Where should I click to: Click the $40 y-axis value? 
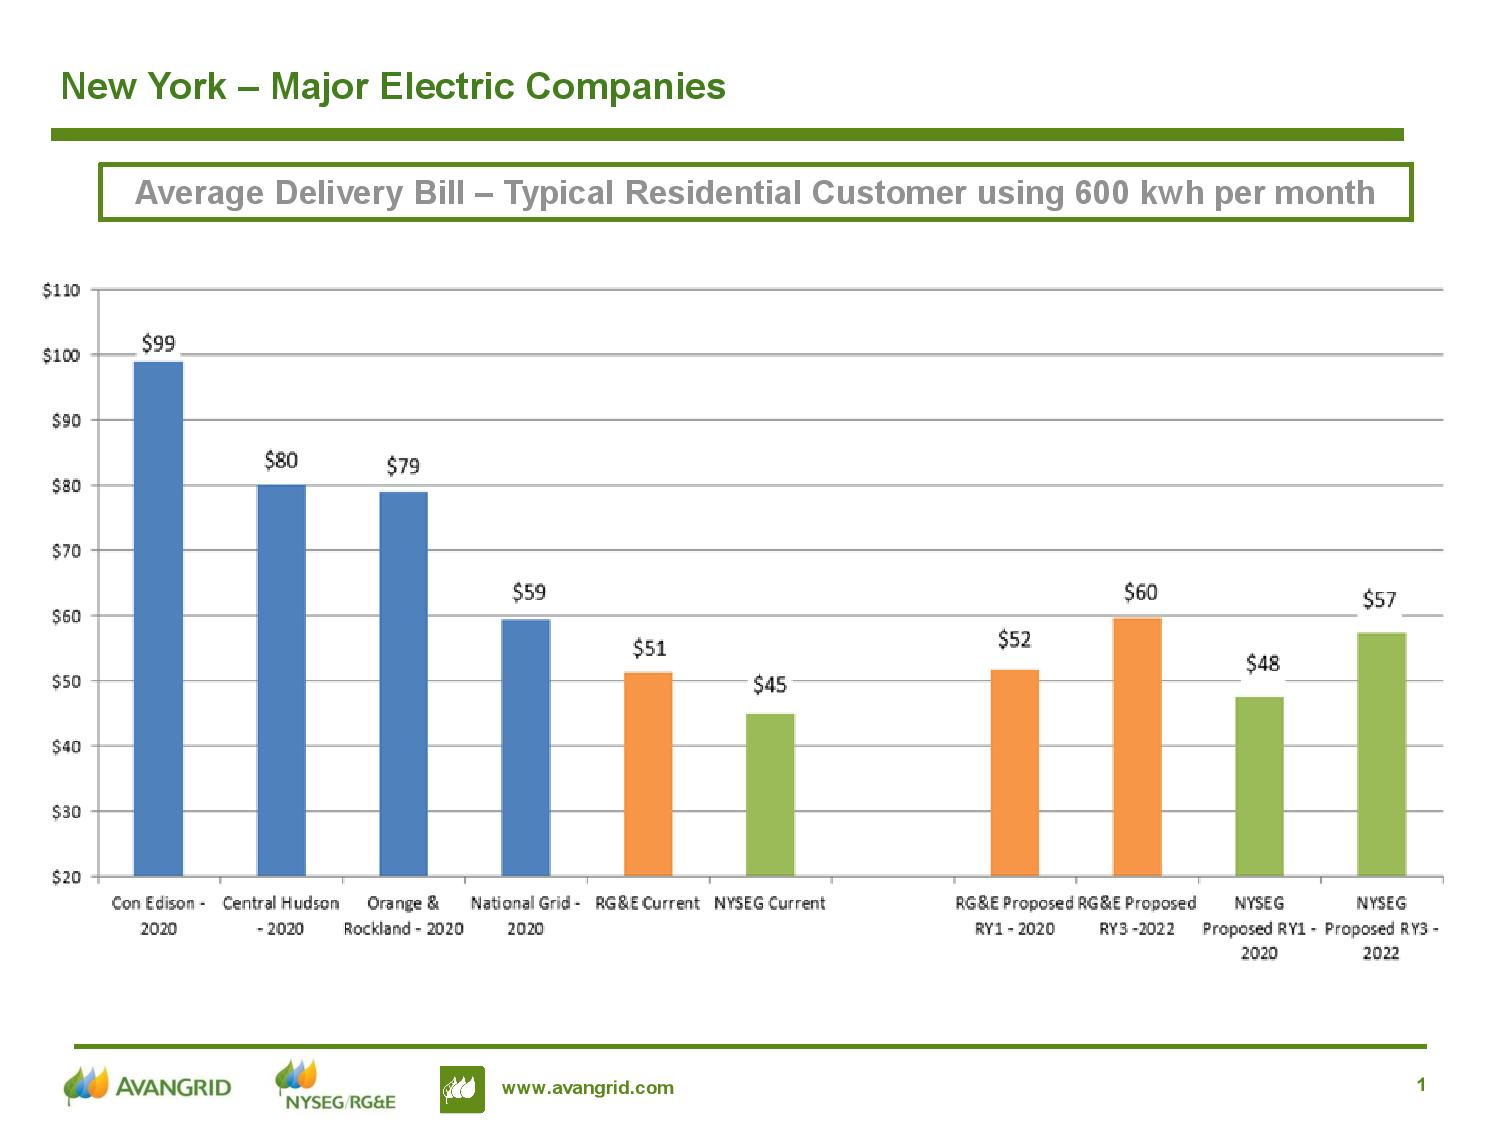(65, 746)
